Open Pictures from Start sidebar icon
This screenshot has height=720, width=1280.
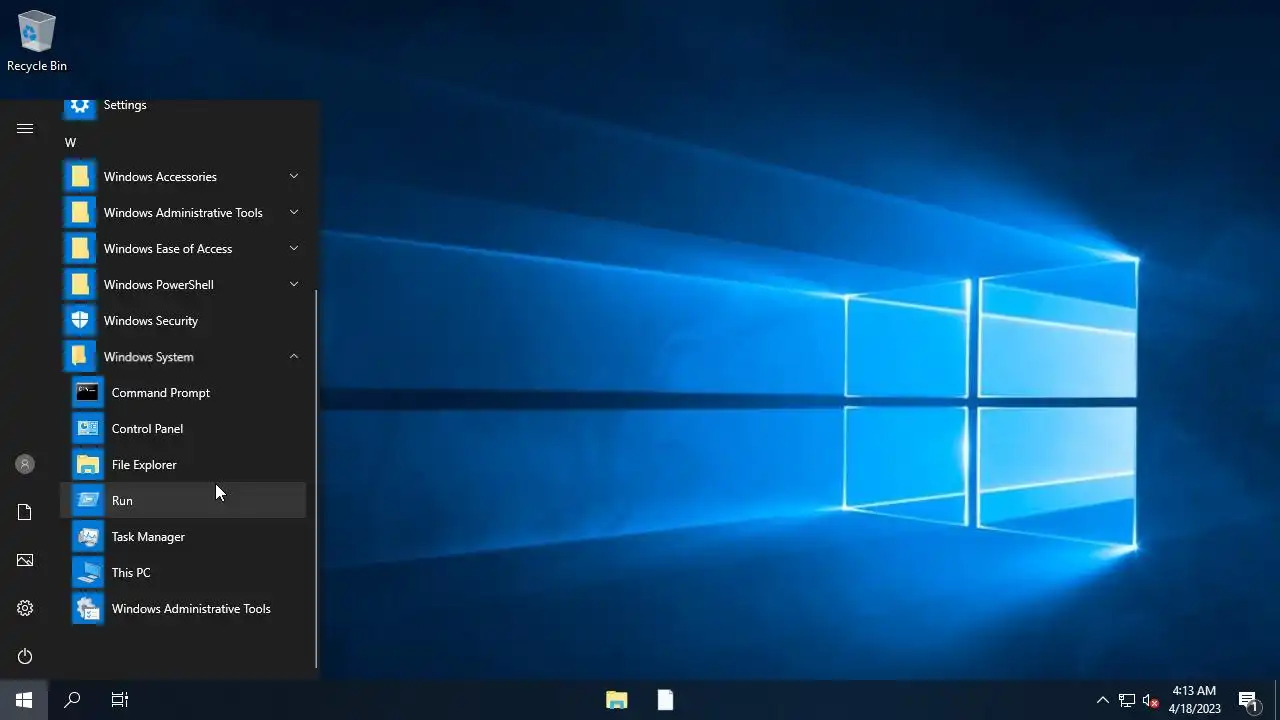point(25,560)
